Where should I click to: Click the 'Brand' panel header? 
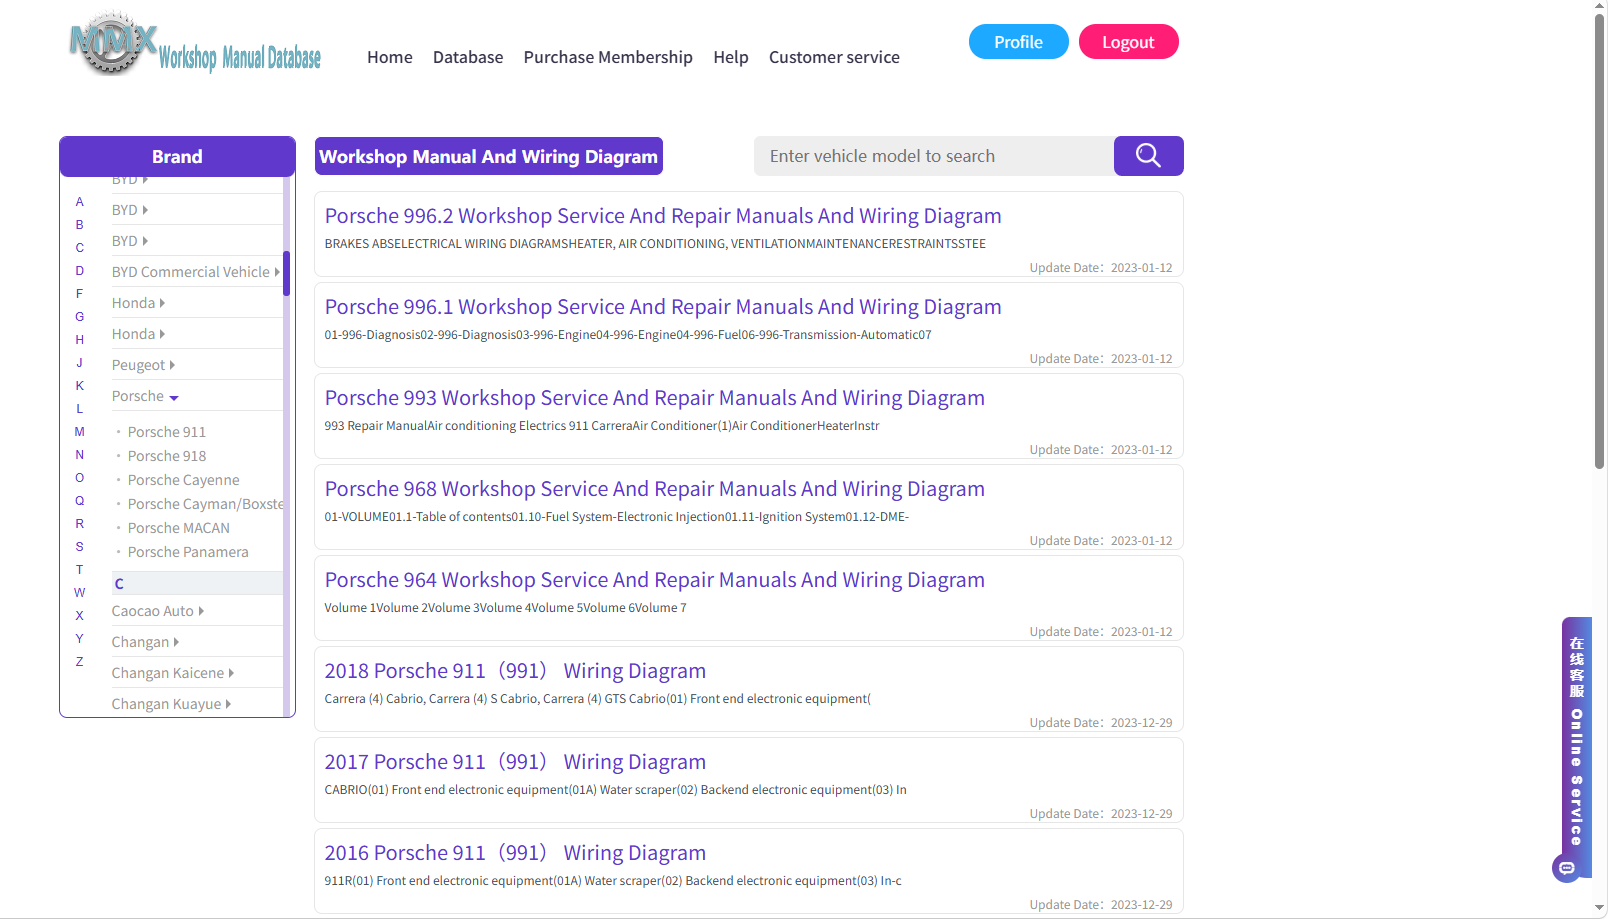[x=177, y=156]
